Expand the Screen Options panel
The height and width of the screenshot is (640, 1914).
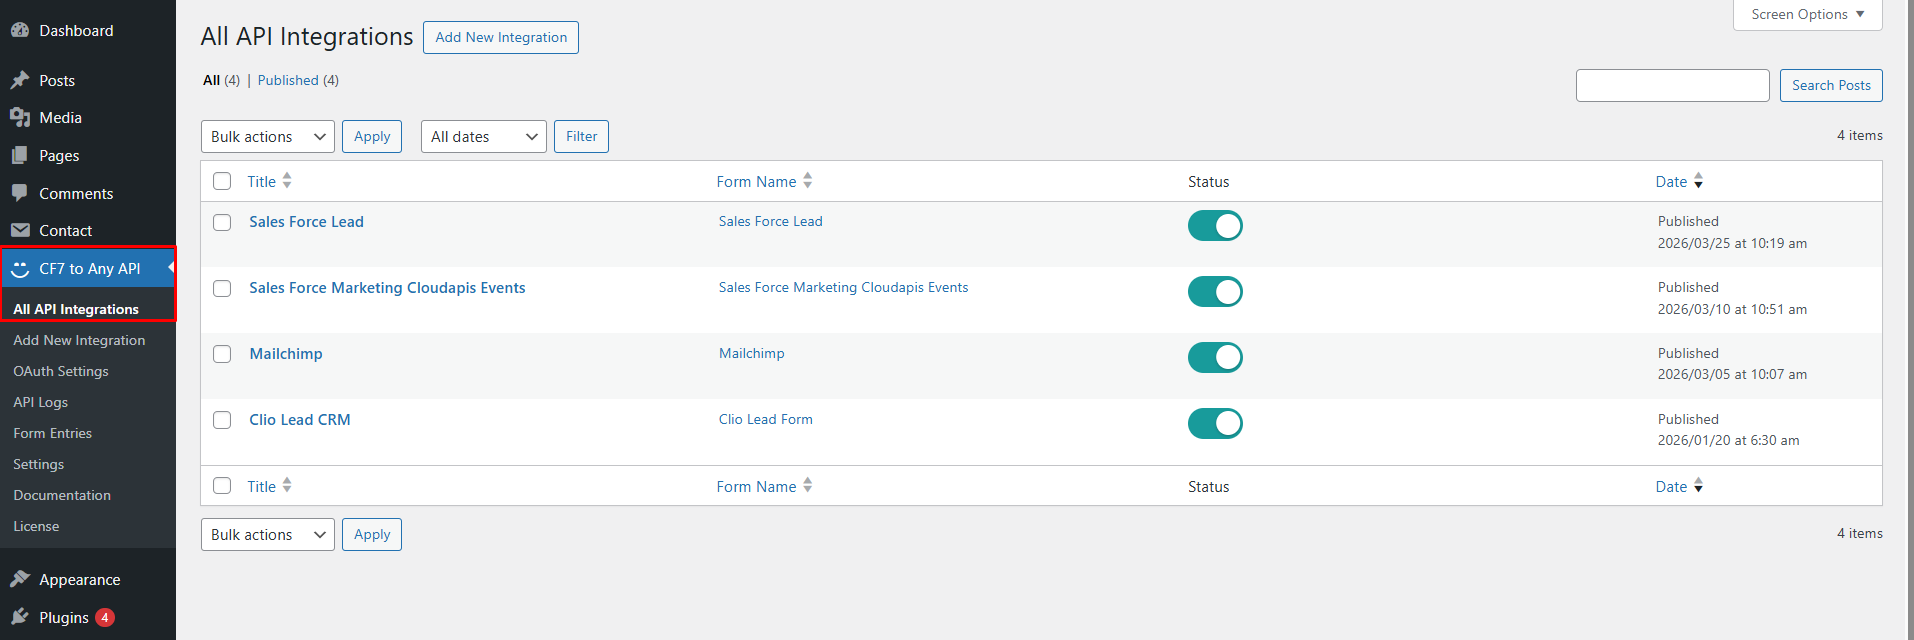point(1807,15)
